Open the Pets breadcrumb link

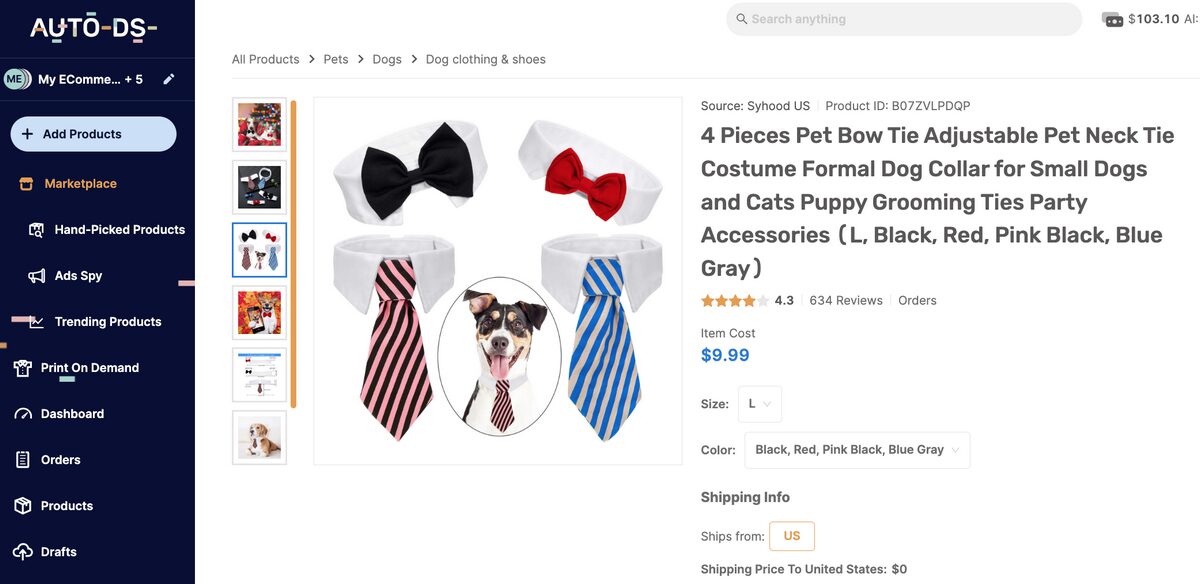[335, 59]
